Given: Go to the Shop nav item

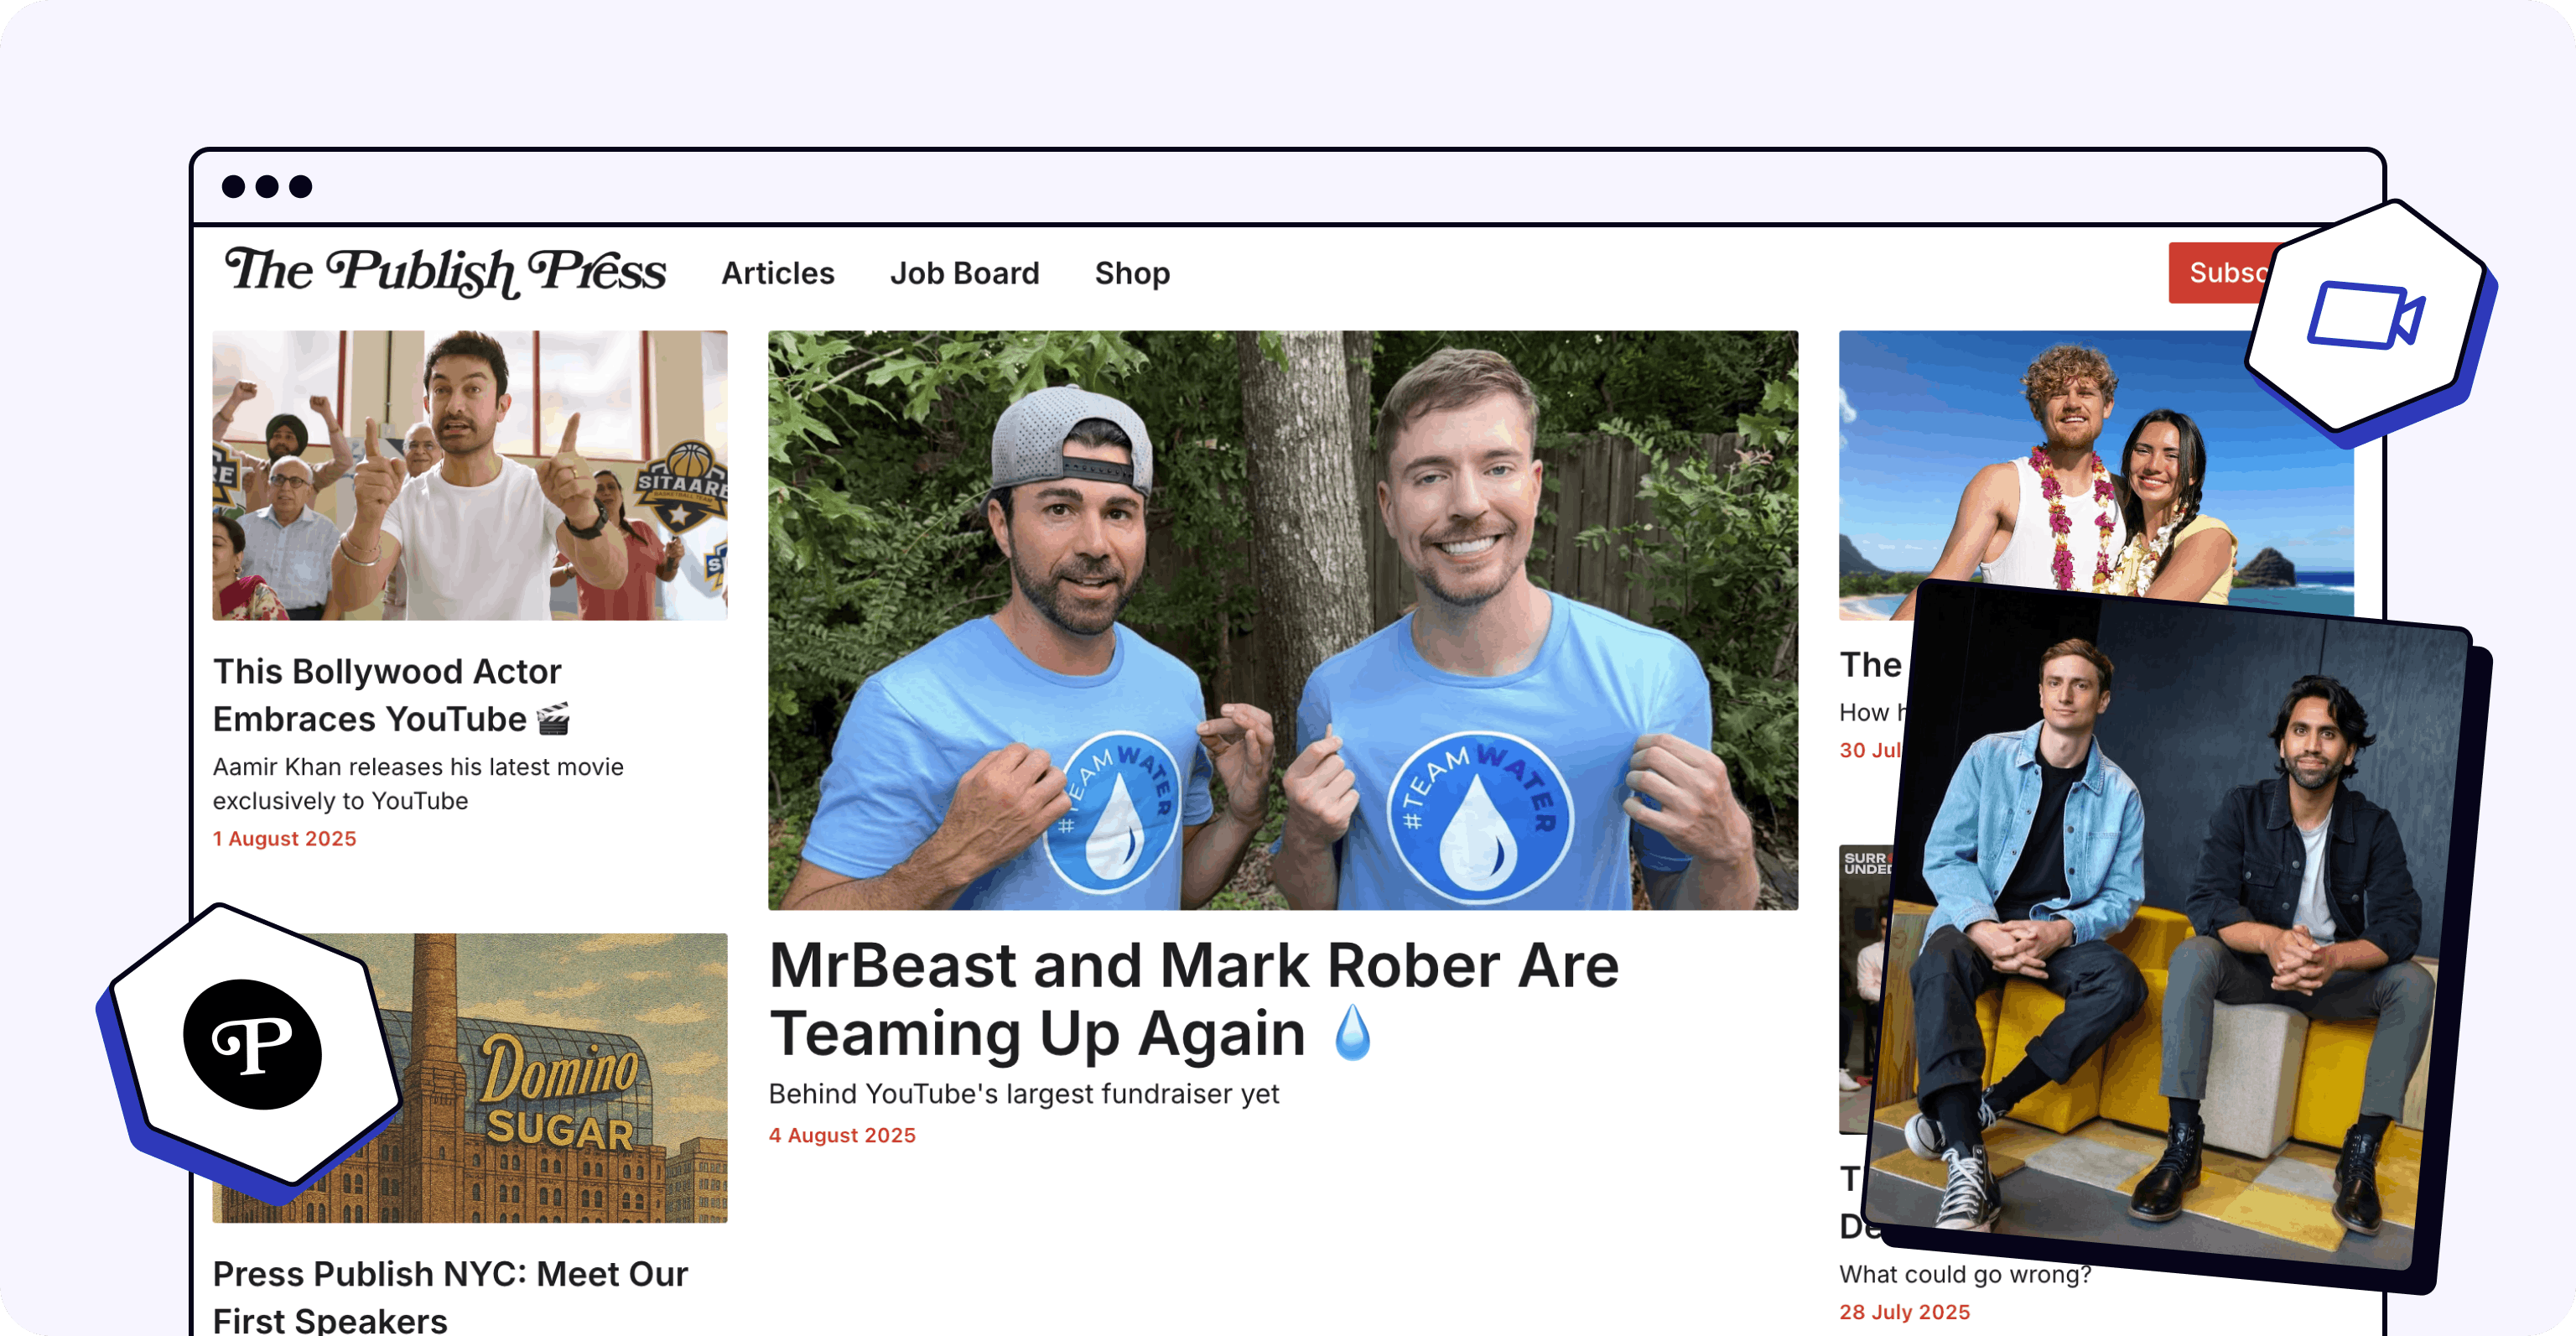Looking at the screenshot, I should pos(1132,273).
